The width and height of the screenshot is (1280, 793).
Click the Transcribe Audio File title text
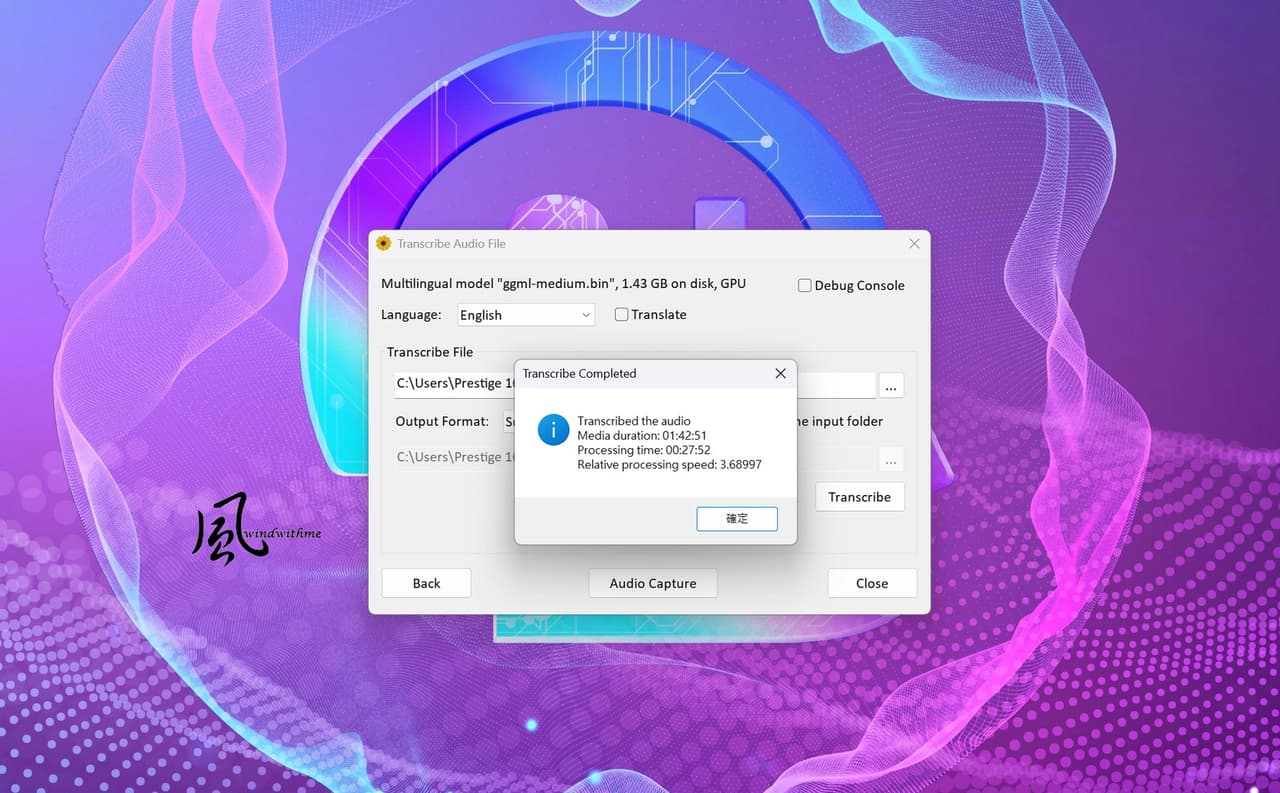451,243
